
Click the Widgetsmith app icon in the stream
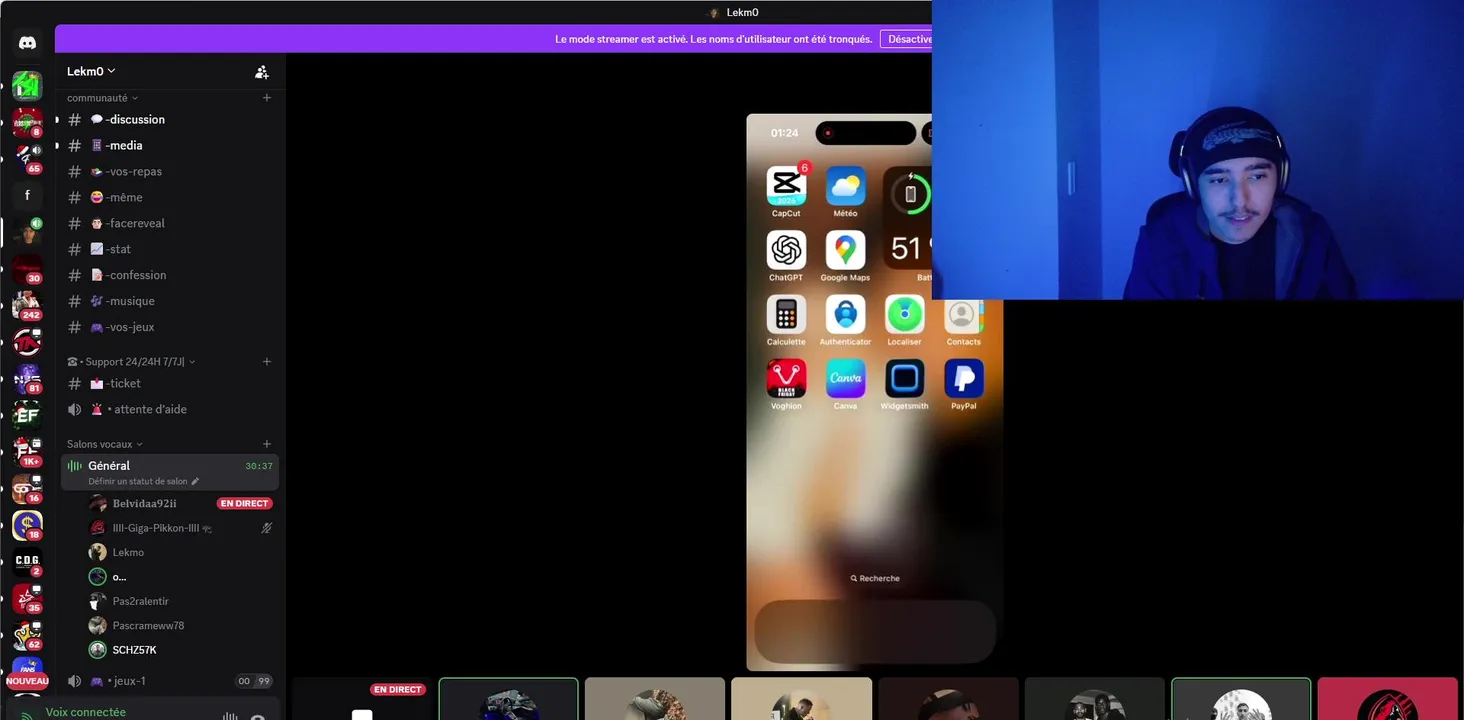tap(904, 379)
